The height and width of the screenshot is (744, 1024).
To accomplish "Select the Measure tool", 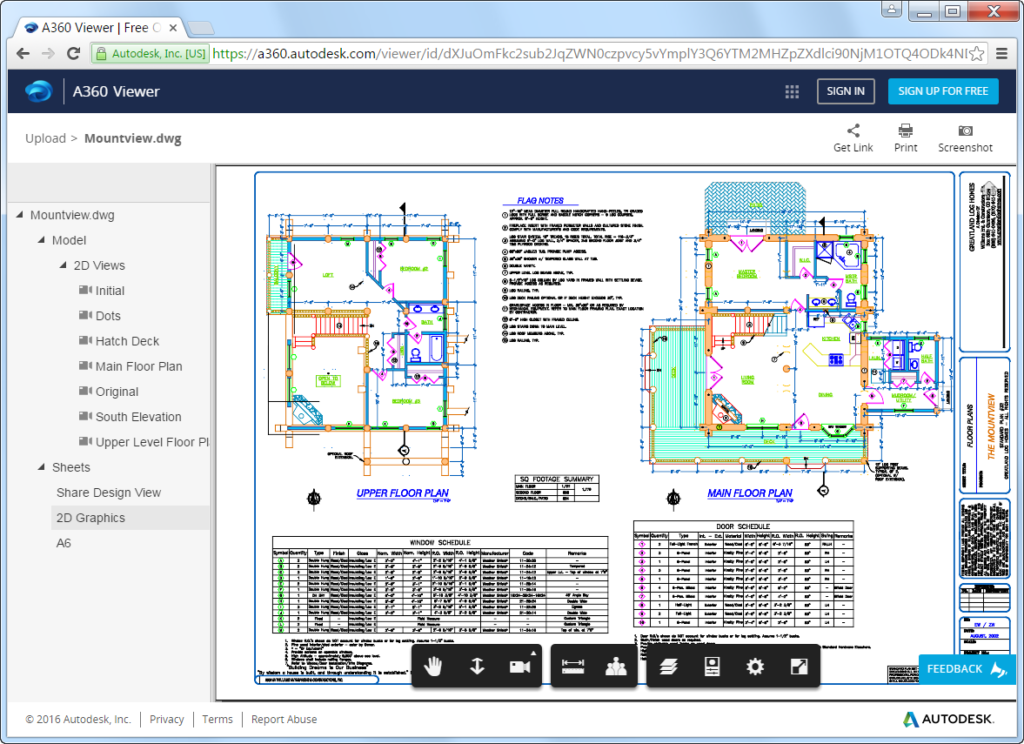I will click(573, 666).
